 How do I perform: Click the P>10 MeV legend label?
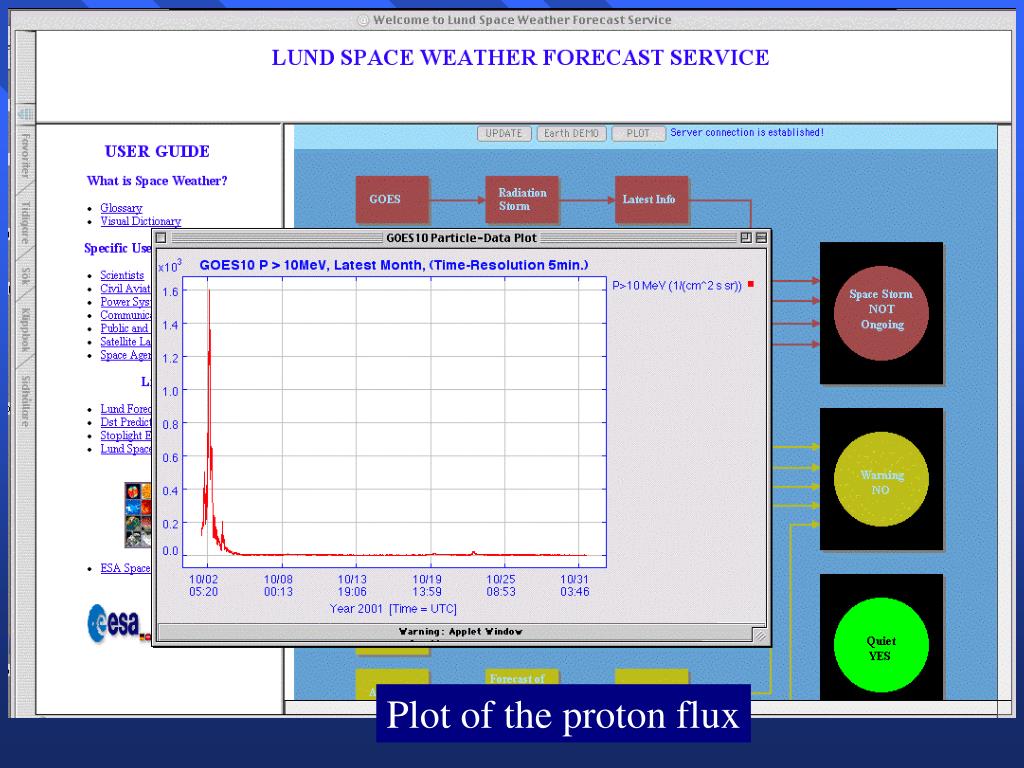(x=677, y=285)
